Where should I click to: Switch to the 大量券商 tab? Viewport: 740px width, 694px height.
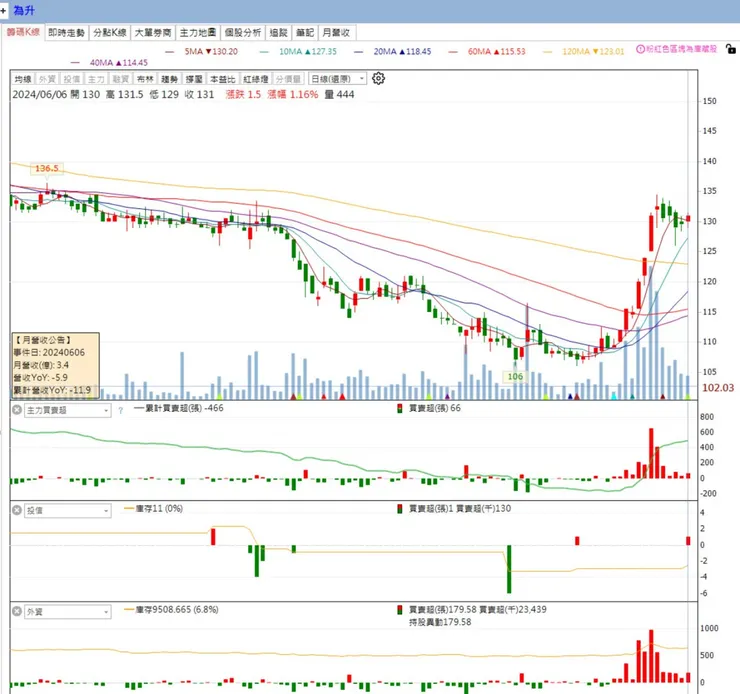point(153,33)
